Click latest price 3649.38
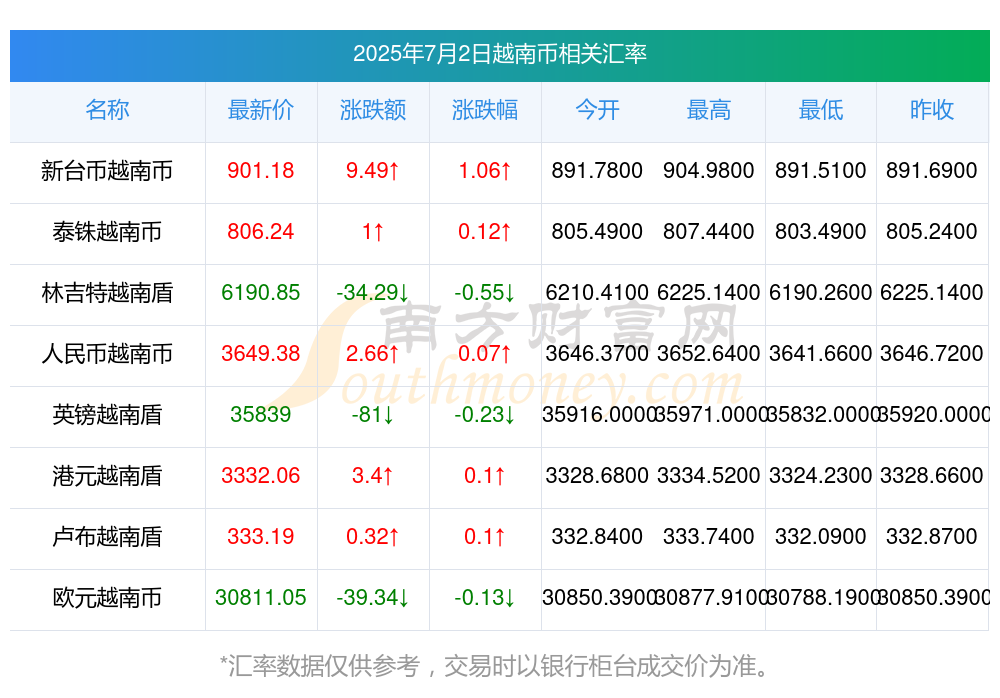Viewport: 1000px width, 698px height. click(x=260, y=353)
